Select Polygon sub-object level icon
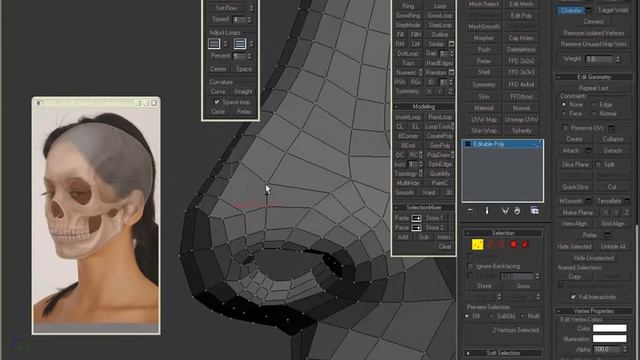The height and width of the screenshot is (360, 640). [513, 244]
